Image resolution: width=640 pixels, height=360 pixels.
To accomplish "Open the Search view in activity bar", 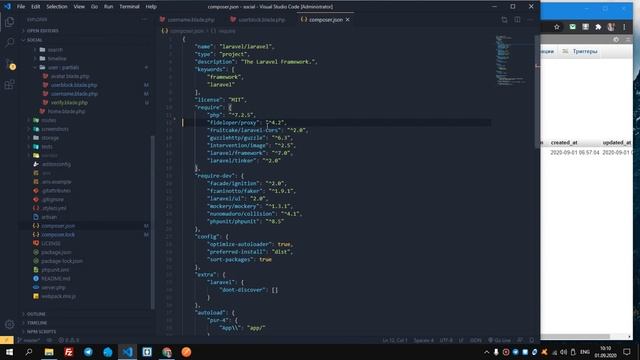I will (9, 42).
